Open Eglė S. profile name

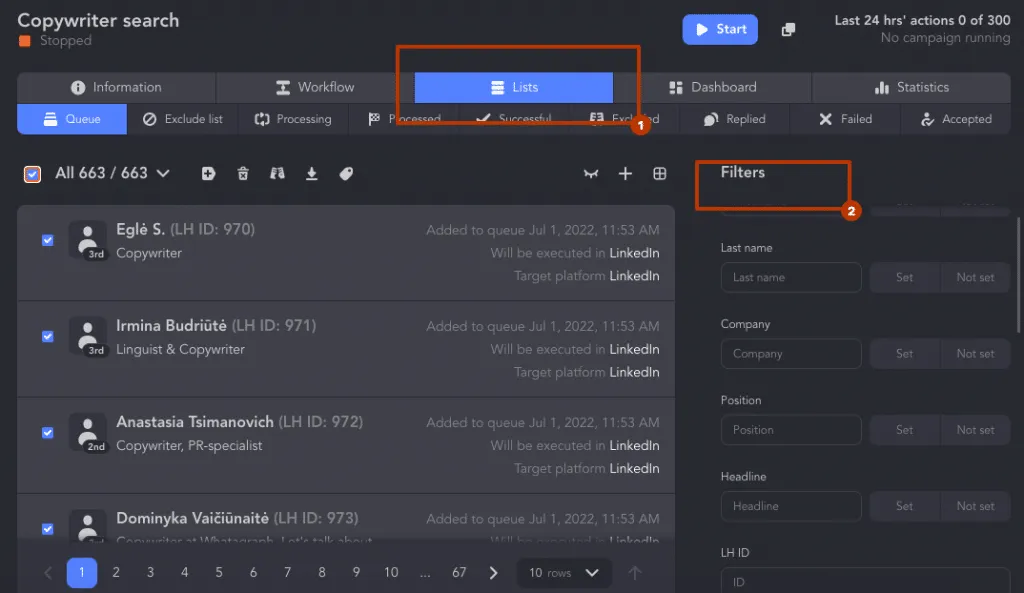[x=140, y=229]
